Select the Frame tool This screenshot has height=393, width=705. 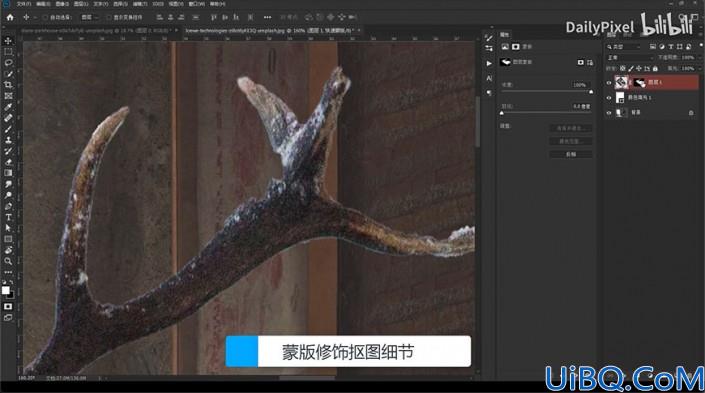8,96
